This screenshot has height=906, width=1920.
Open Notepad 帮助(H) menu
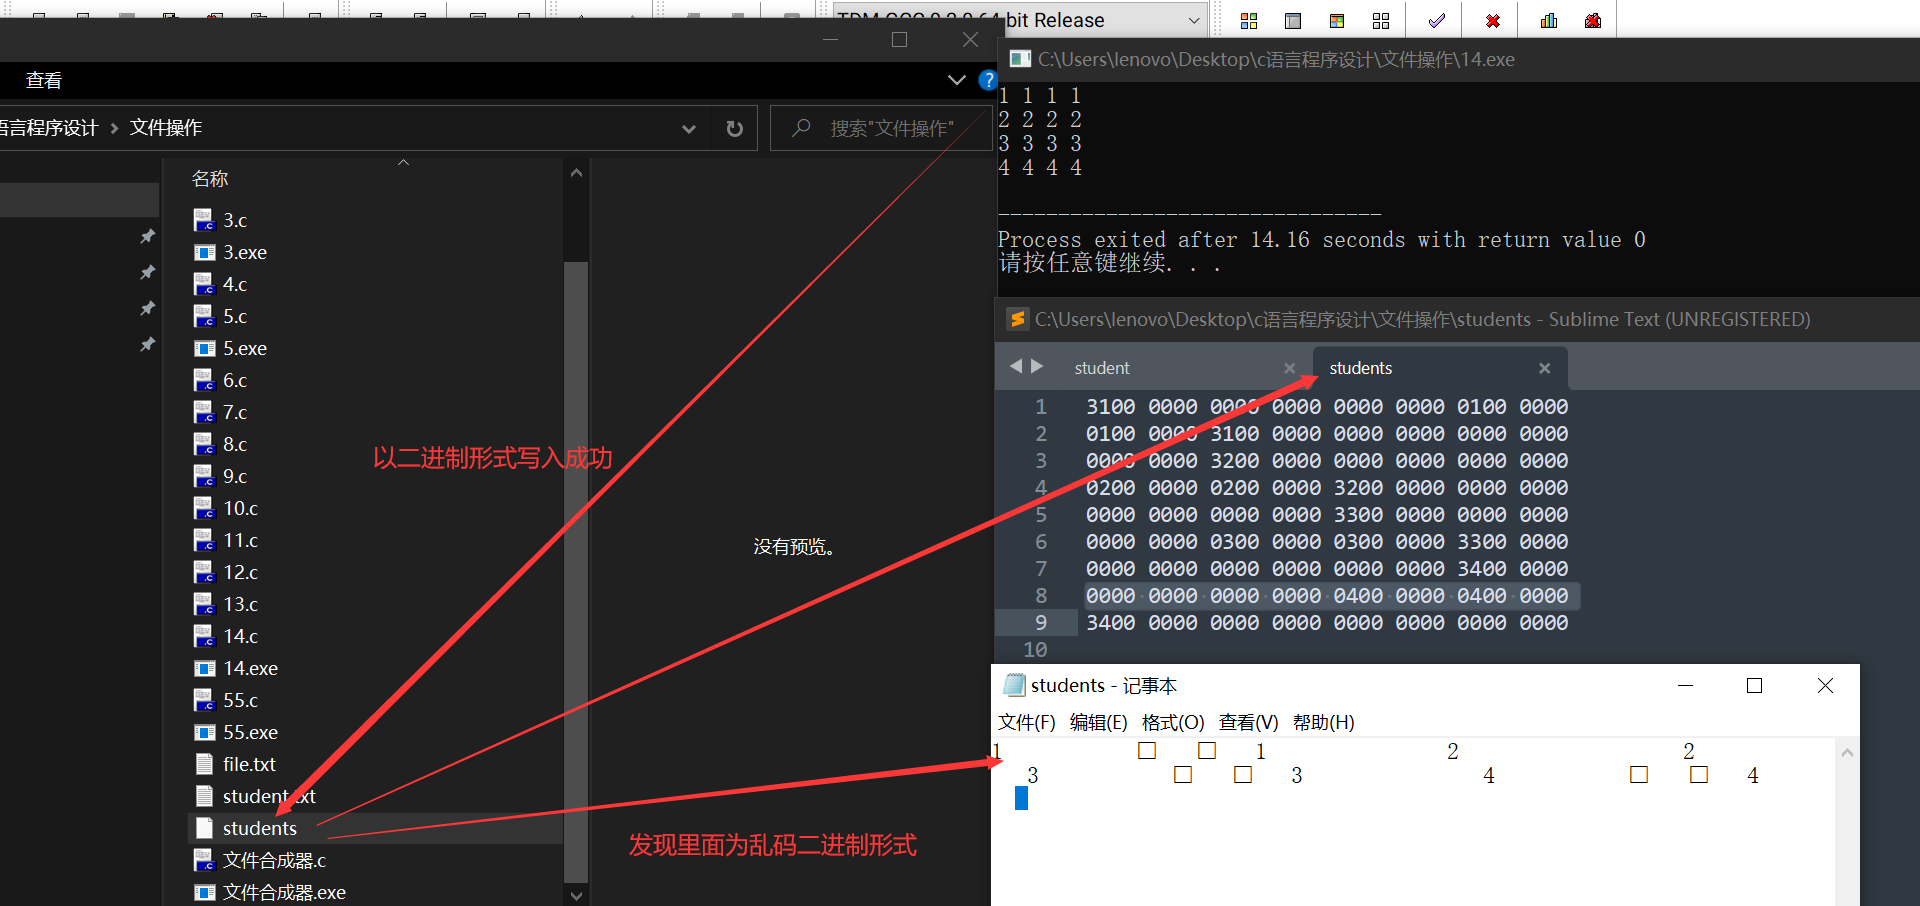tap(1323, 722)
